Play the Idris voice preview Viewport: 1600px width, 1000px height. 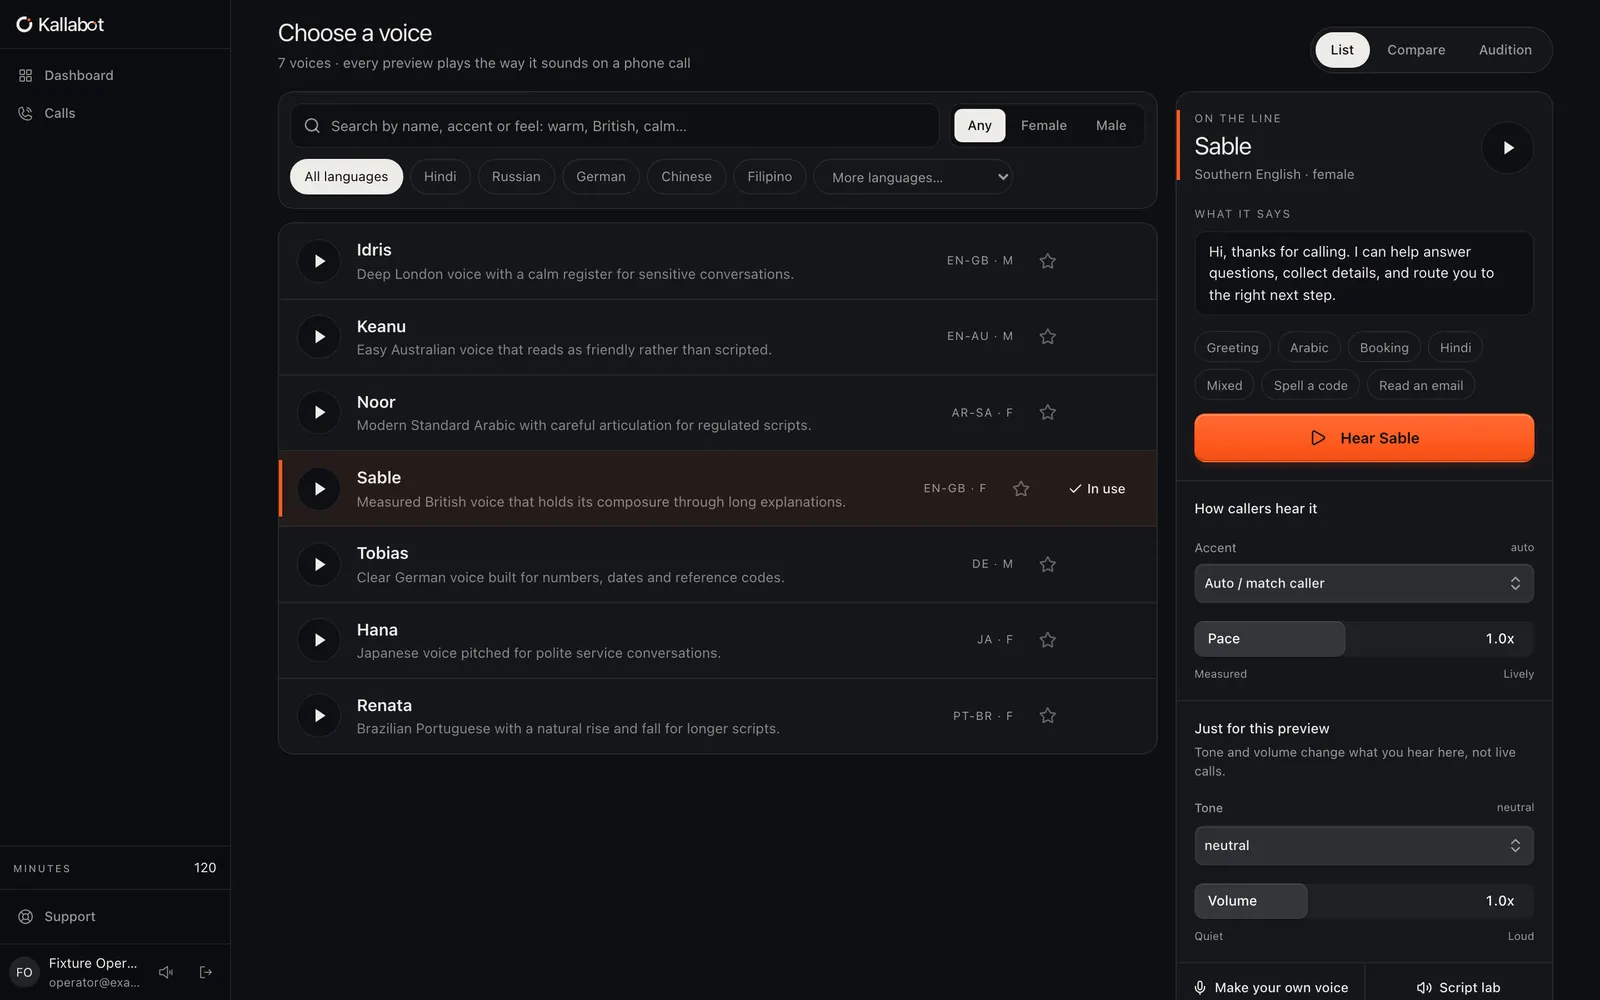coord(319,261)
